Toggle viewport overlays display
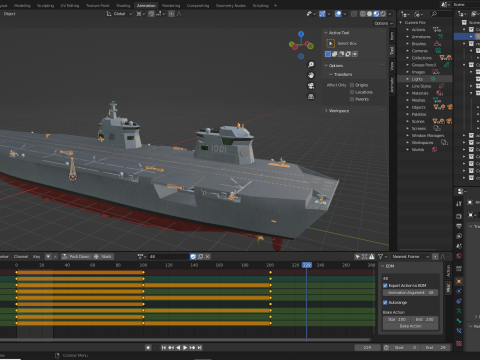The width and height of the screenshot is (480, 360). (338, 14)
